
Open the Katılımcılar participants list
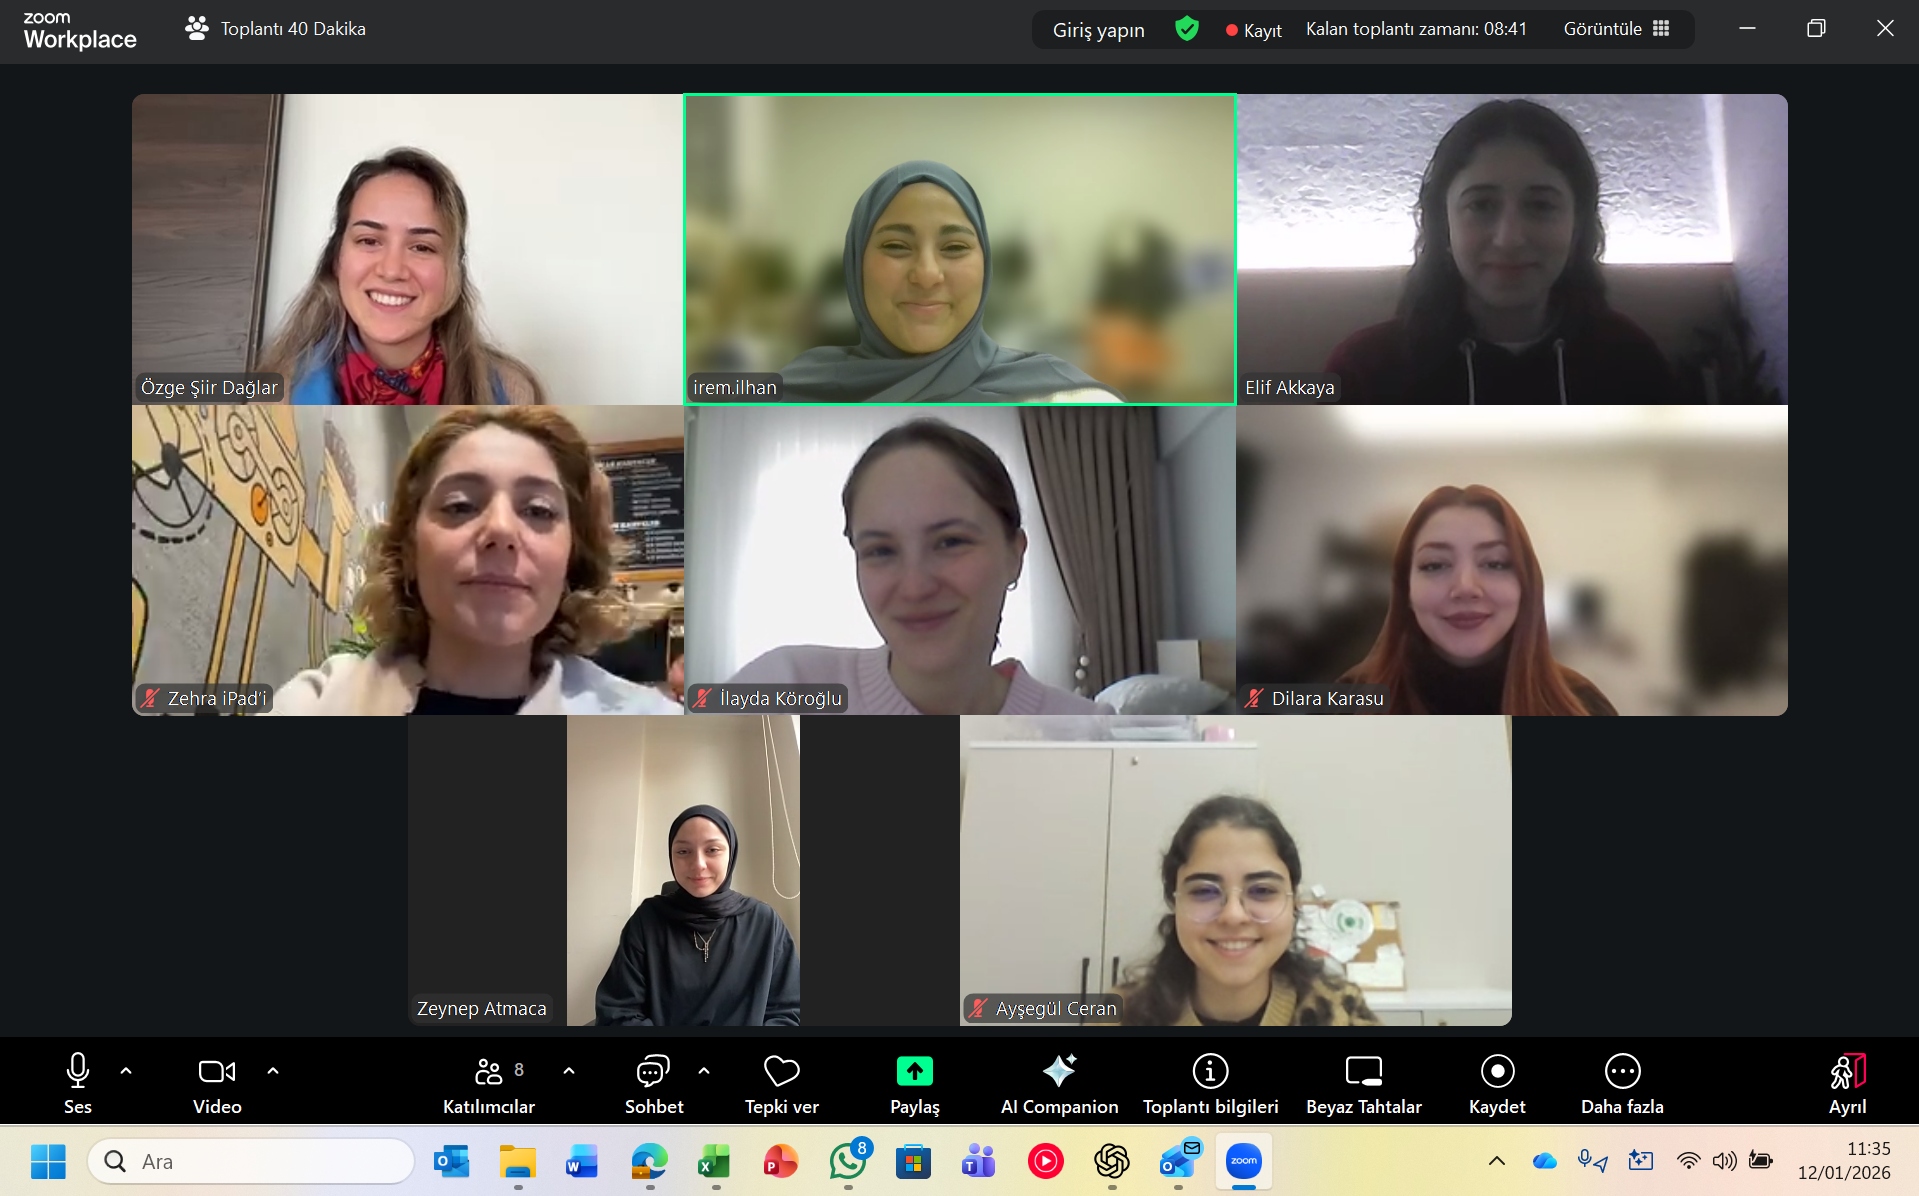pyautogui.click(x=489, y=1083)
